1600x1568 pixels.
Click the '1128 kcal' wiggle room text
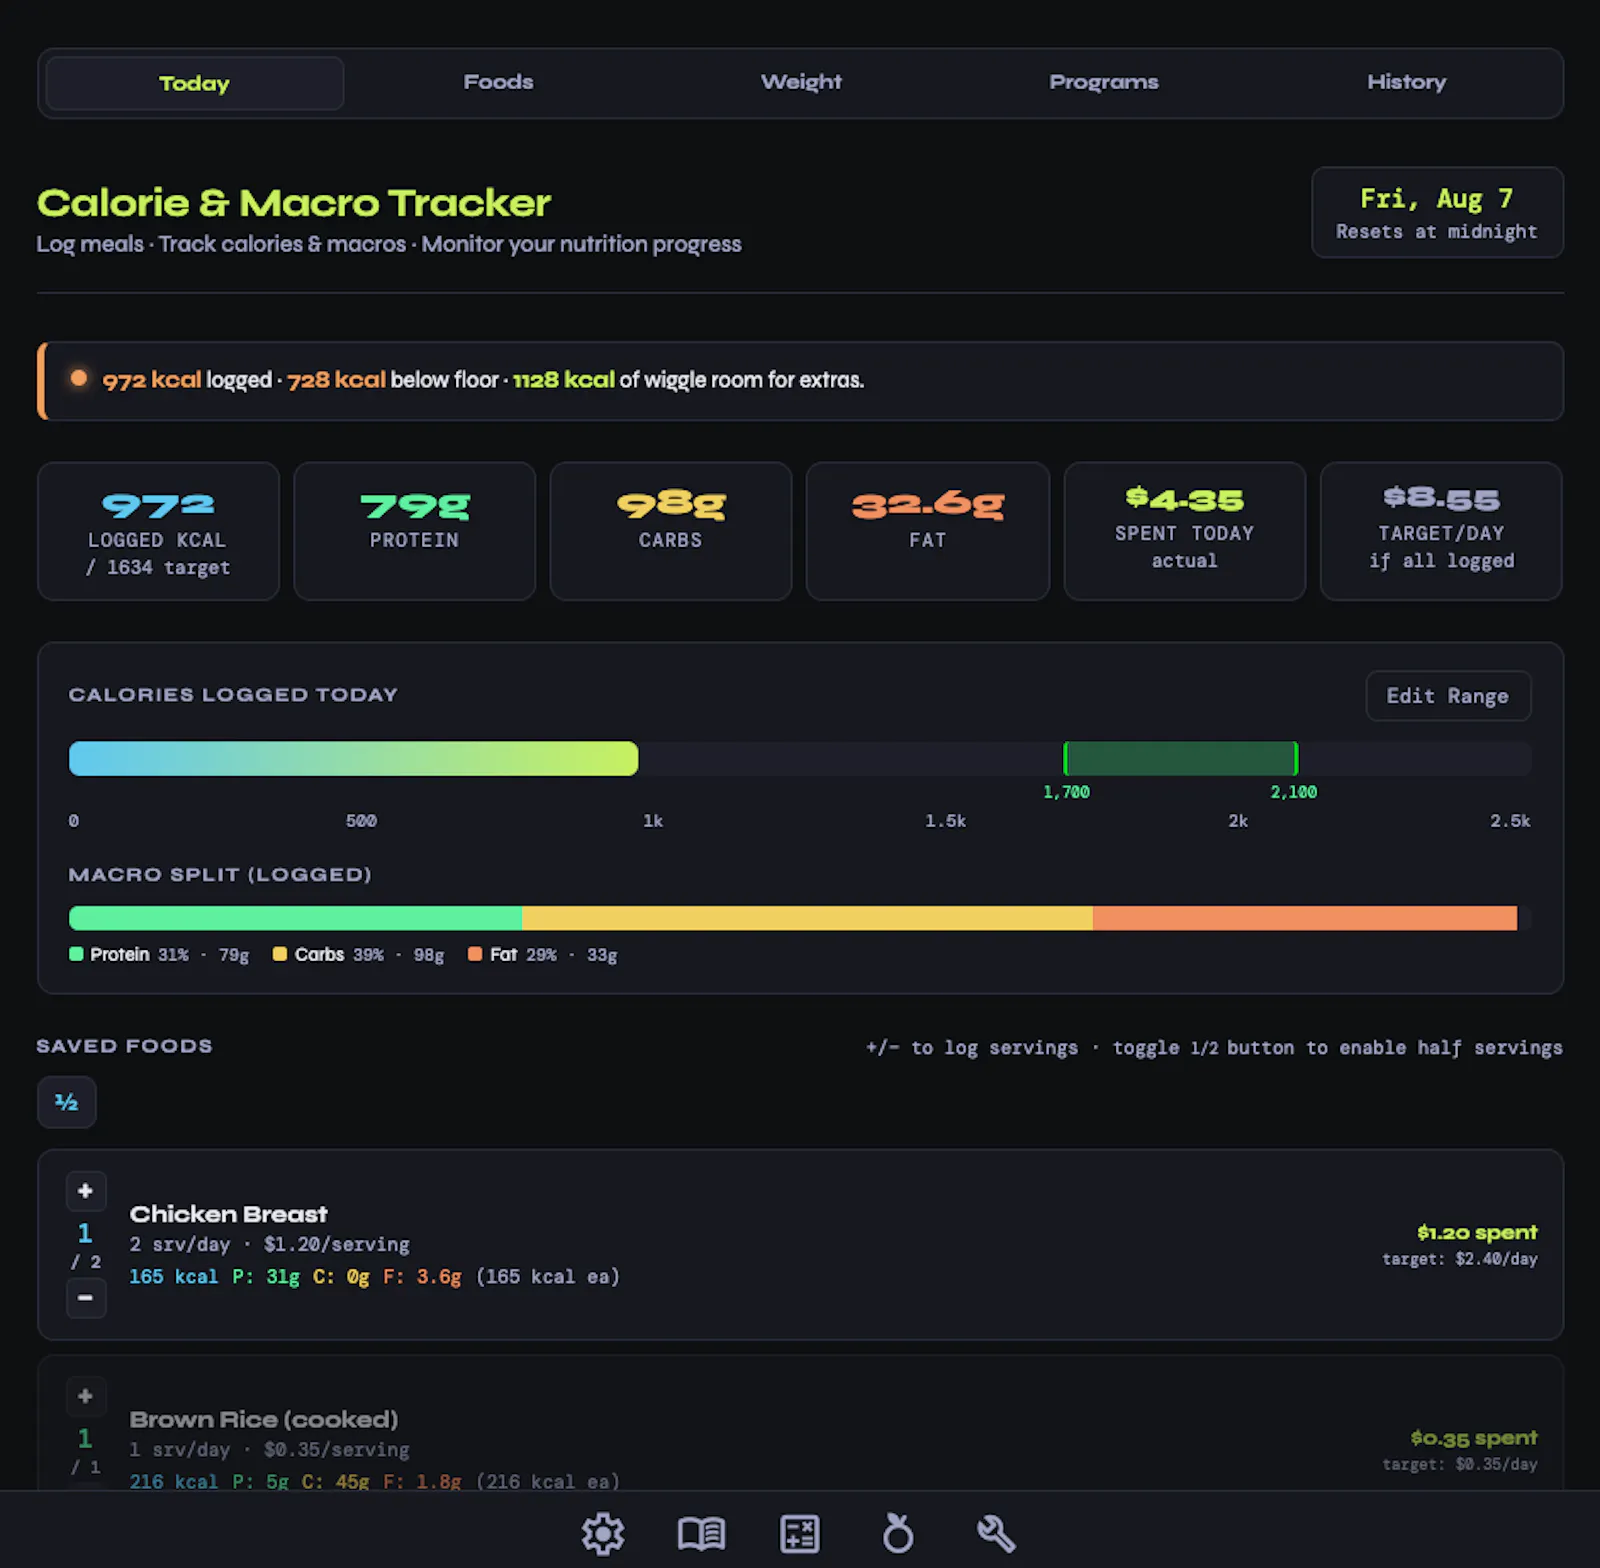563,380
